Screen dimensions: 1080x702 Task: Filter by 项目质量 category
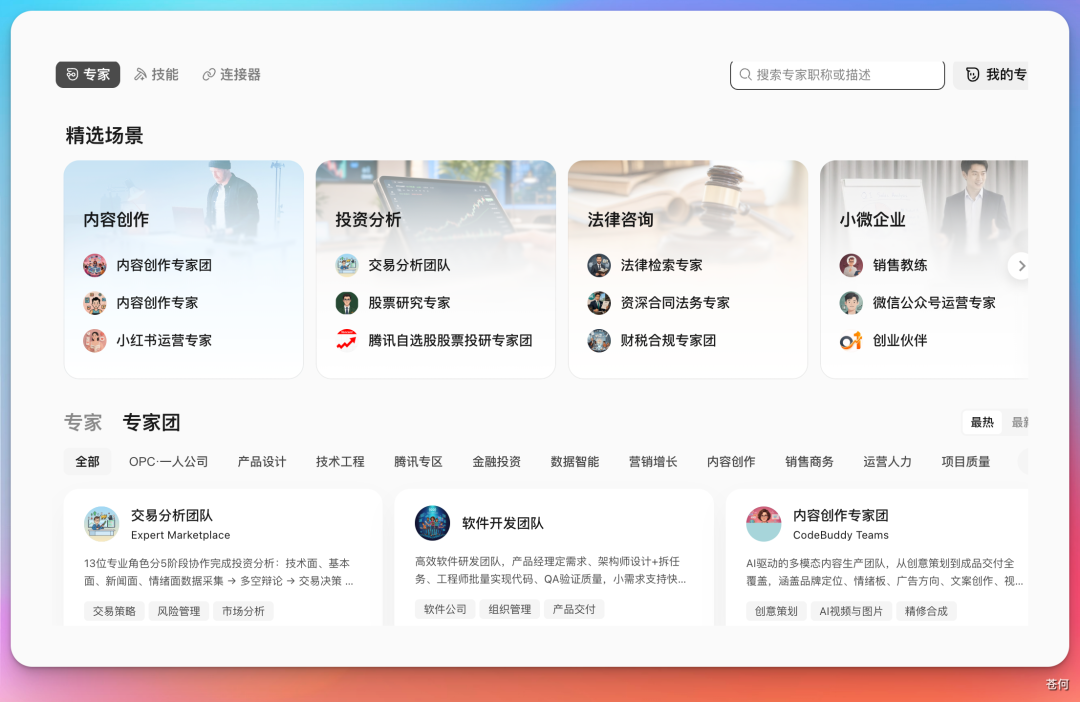[966, 462]
